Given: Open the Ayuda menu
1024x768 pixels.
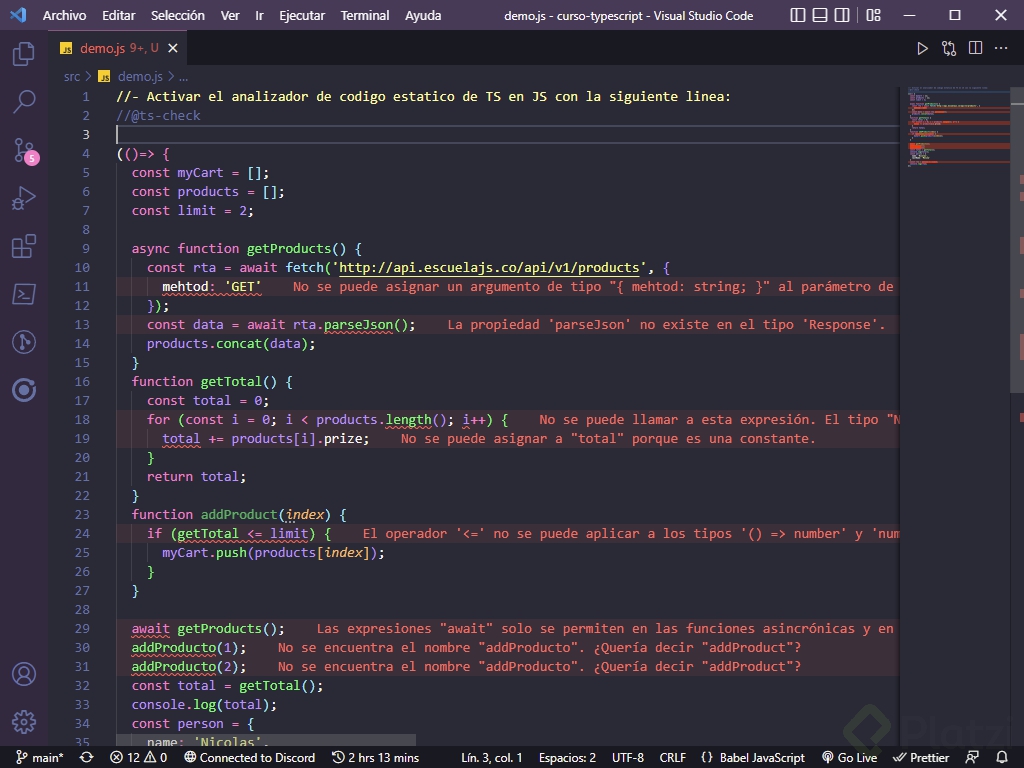Looking at the screenshot, I should [x=423, y=16].
